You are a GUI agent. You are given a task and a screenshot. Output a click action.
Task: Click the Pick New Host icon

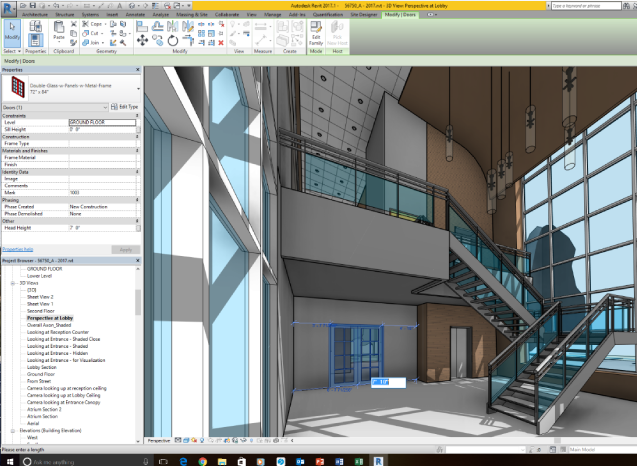337,33
